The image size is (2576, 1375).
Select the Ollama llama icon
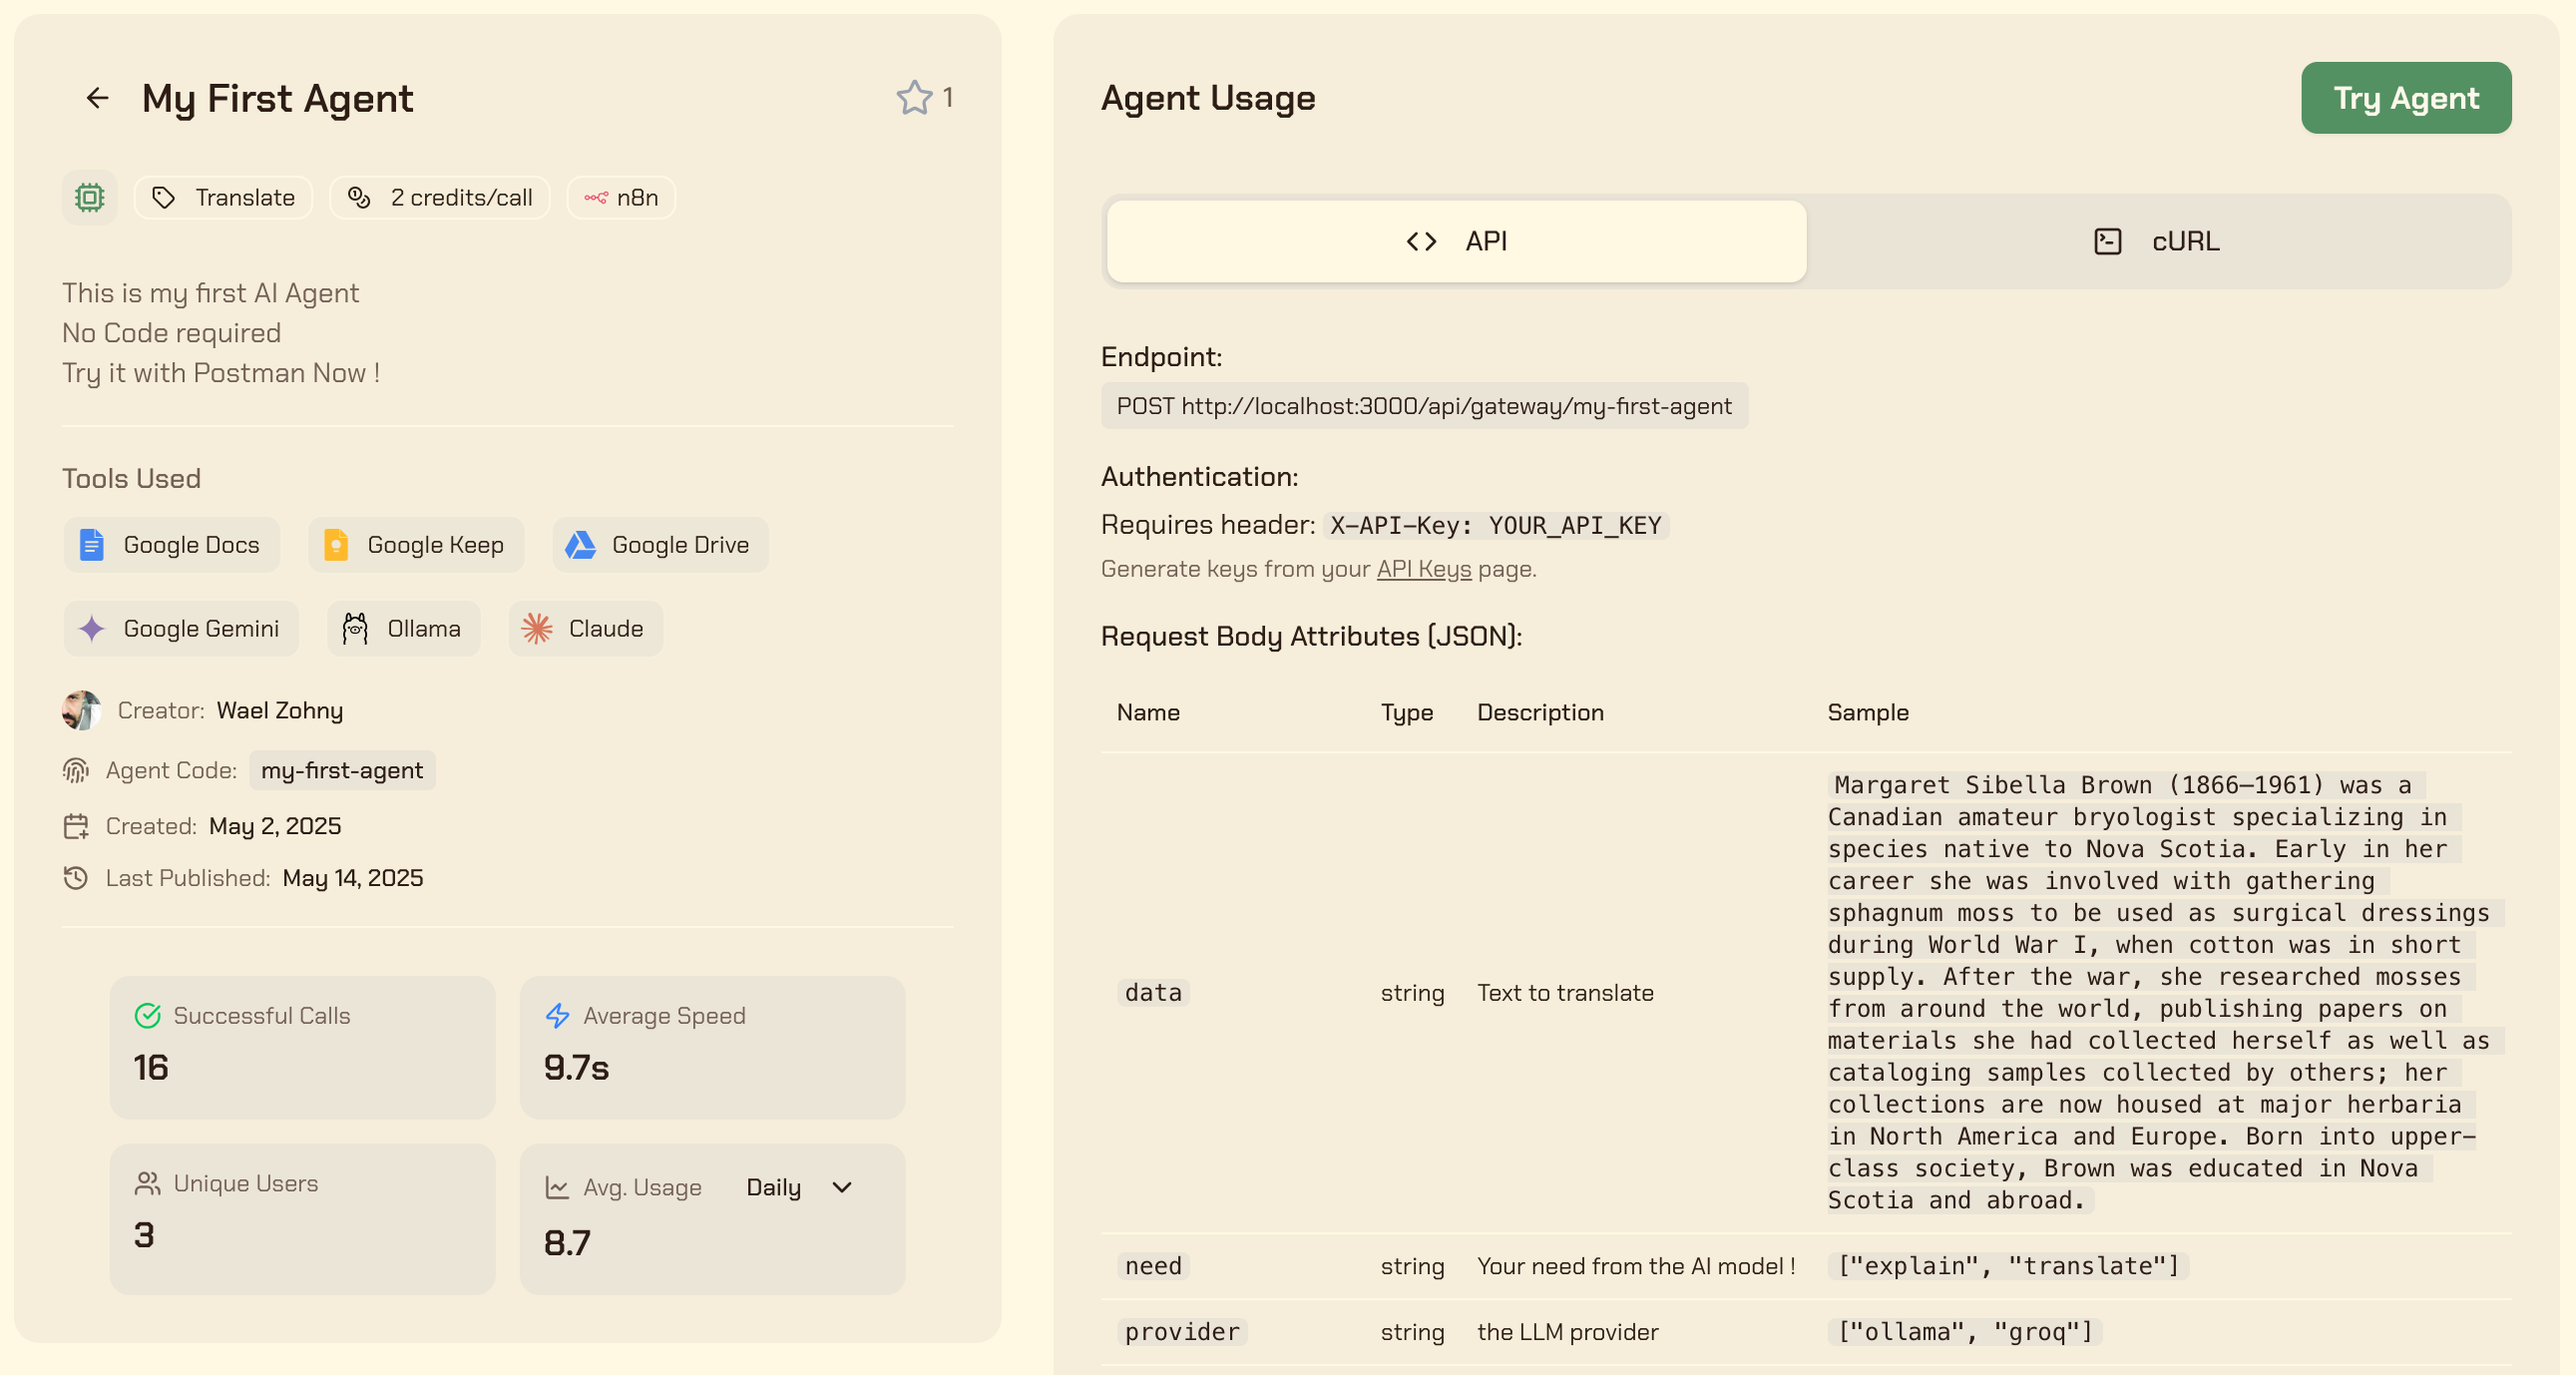[356, 628]
